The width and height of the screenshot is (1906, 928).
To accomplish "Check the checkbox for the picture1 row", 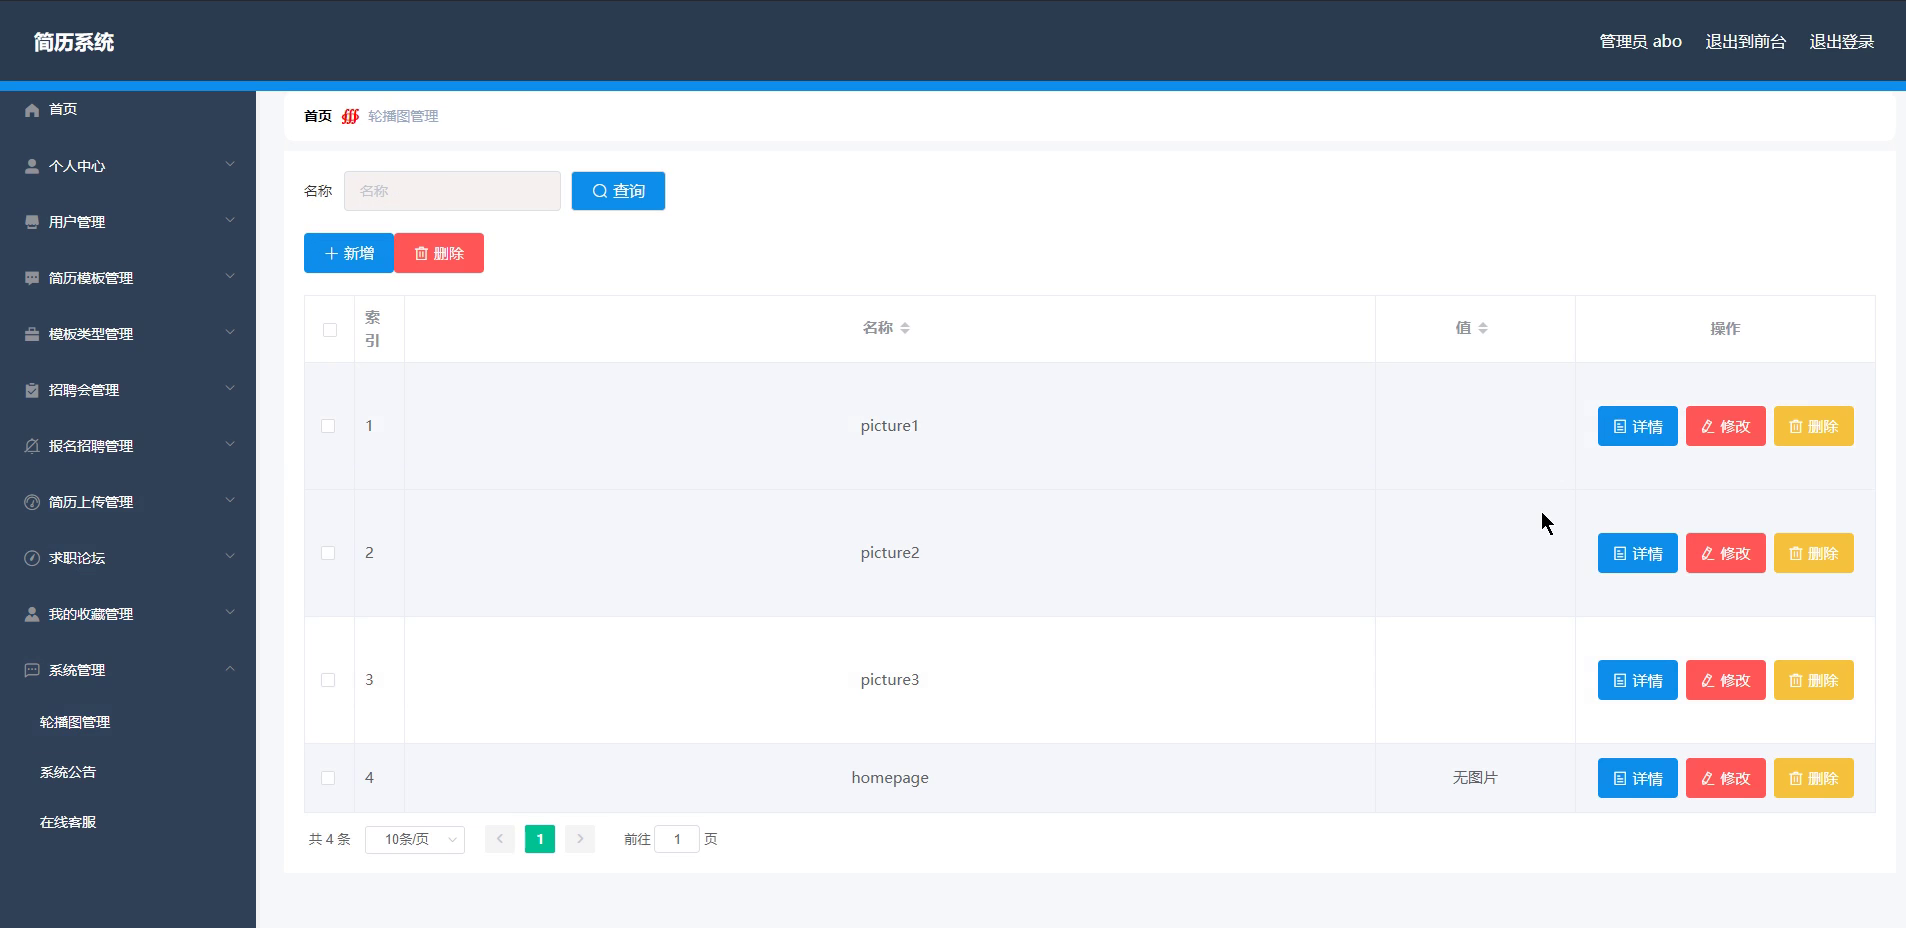I will click(x=328, y=426).
